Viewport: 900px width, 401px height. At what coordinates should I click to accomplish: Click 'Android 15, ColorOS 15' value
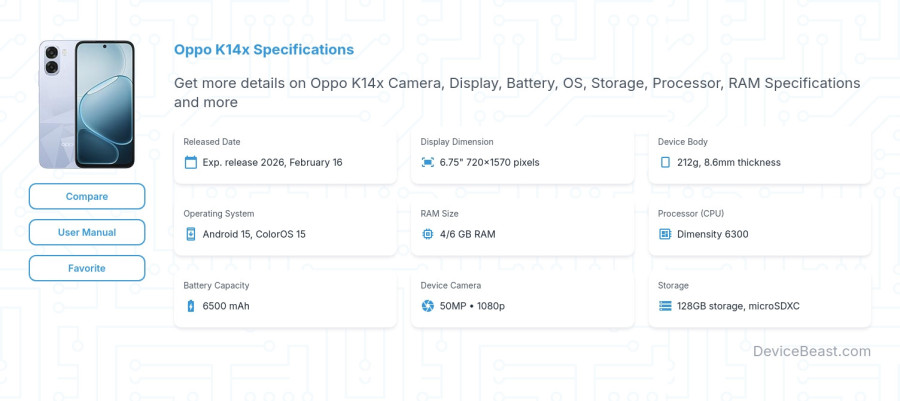[x=254, y=234]
